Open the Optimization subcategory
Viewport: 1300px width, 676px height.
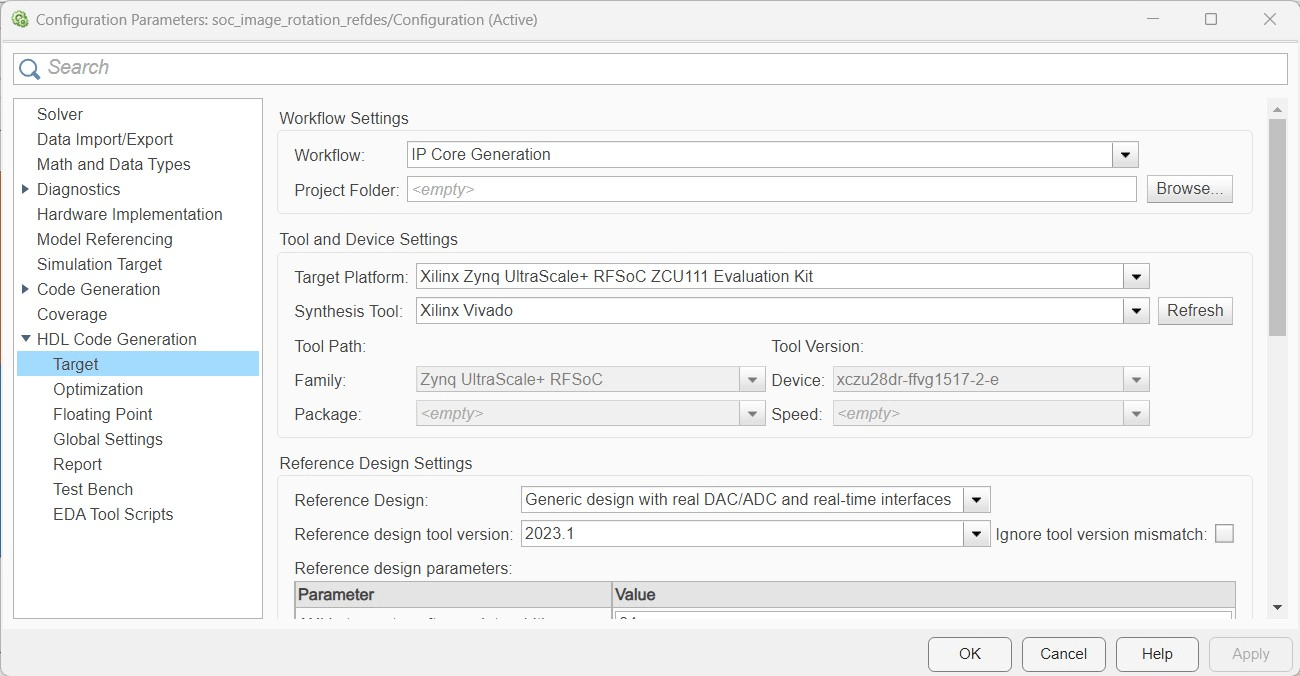(x=98, y=389)
